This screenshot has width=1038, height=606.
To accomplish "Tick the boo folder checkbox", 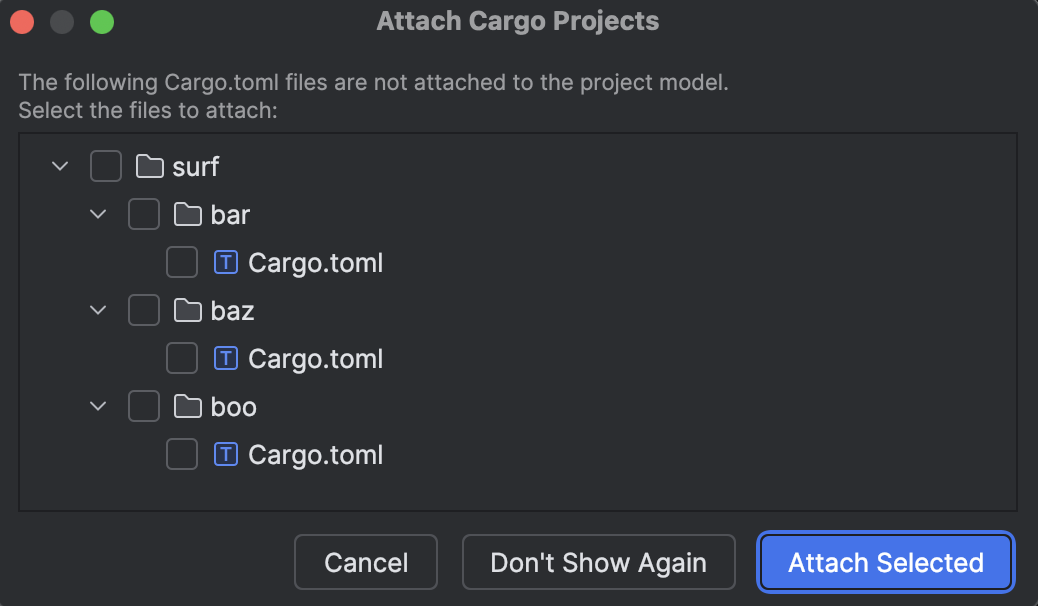I will (x=143, y=406).
